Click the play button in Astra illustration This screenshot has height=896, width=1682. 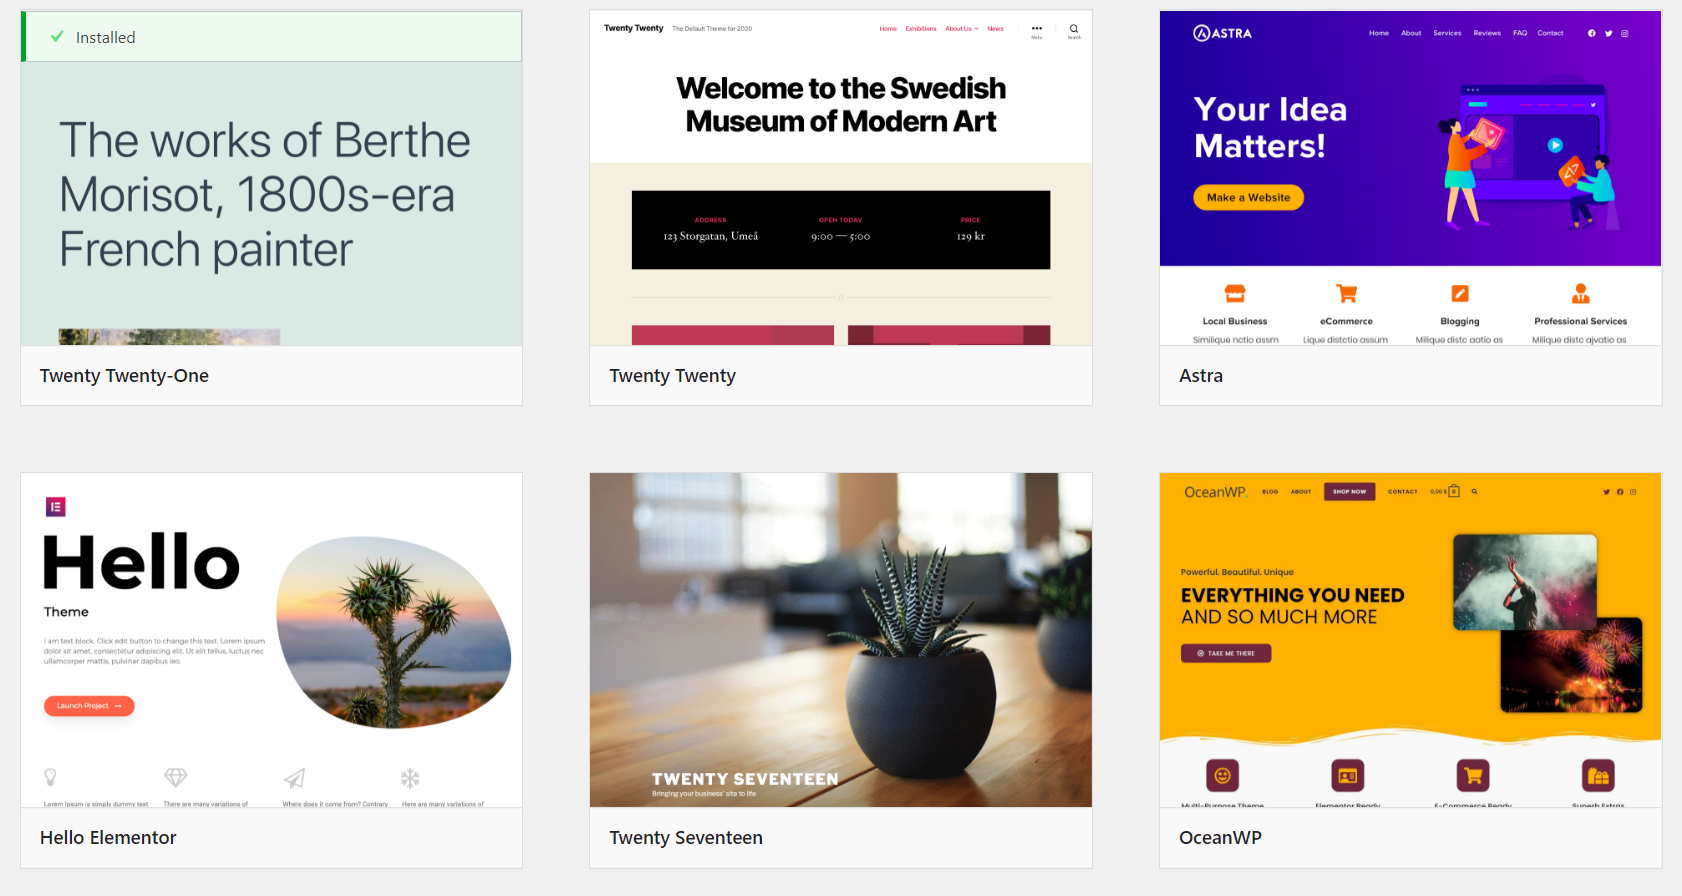pos(1555,145)
